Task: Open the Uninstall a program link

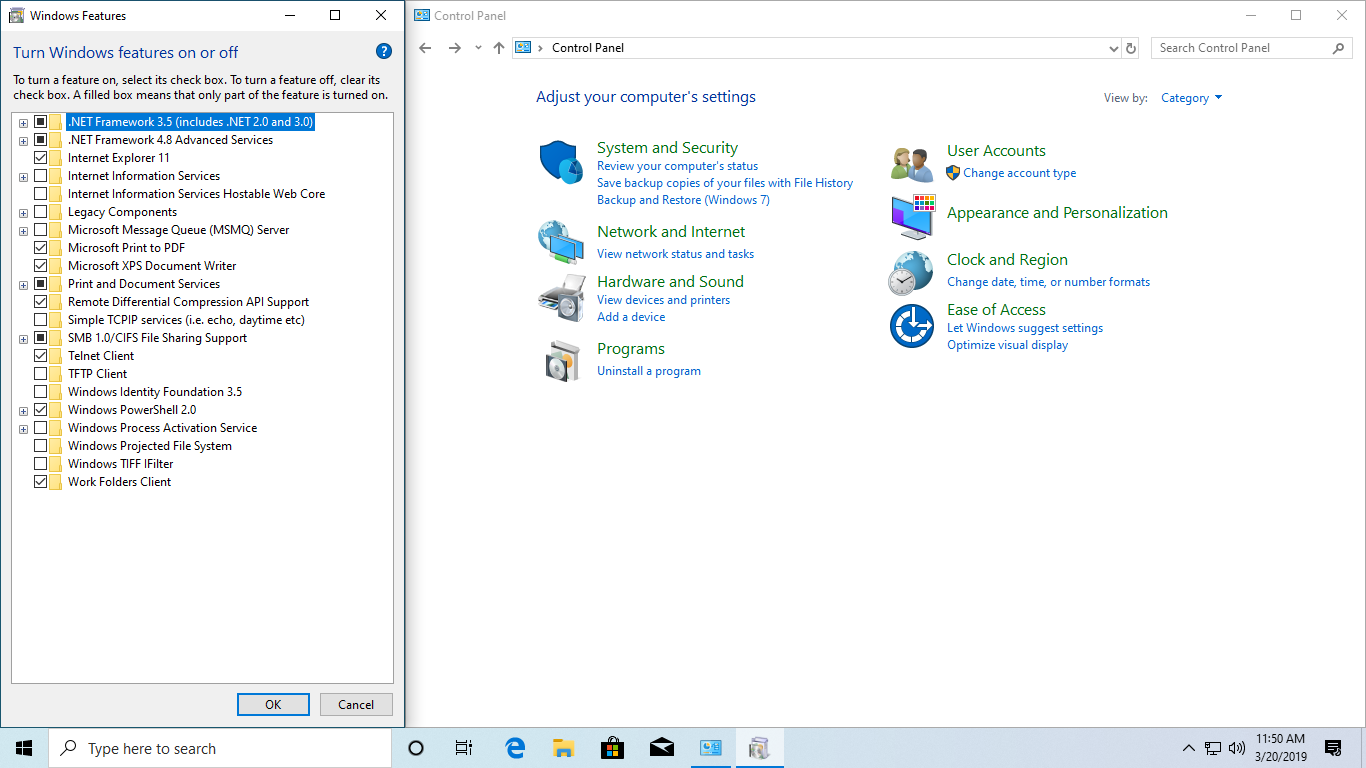Action: coord(649,371)
